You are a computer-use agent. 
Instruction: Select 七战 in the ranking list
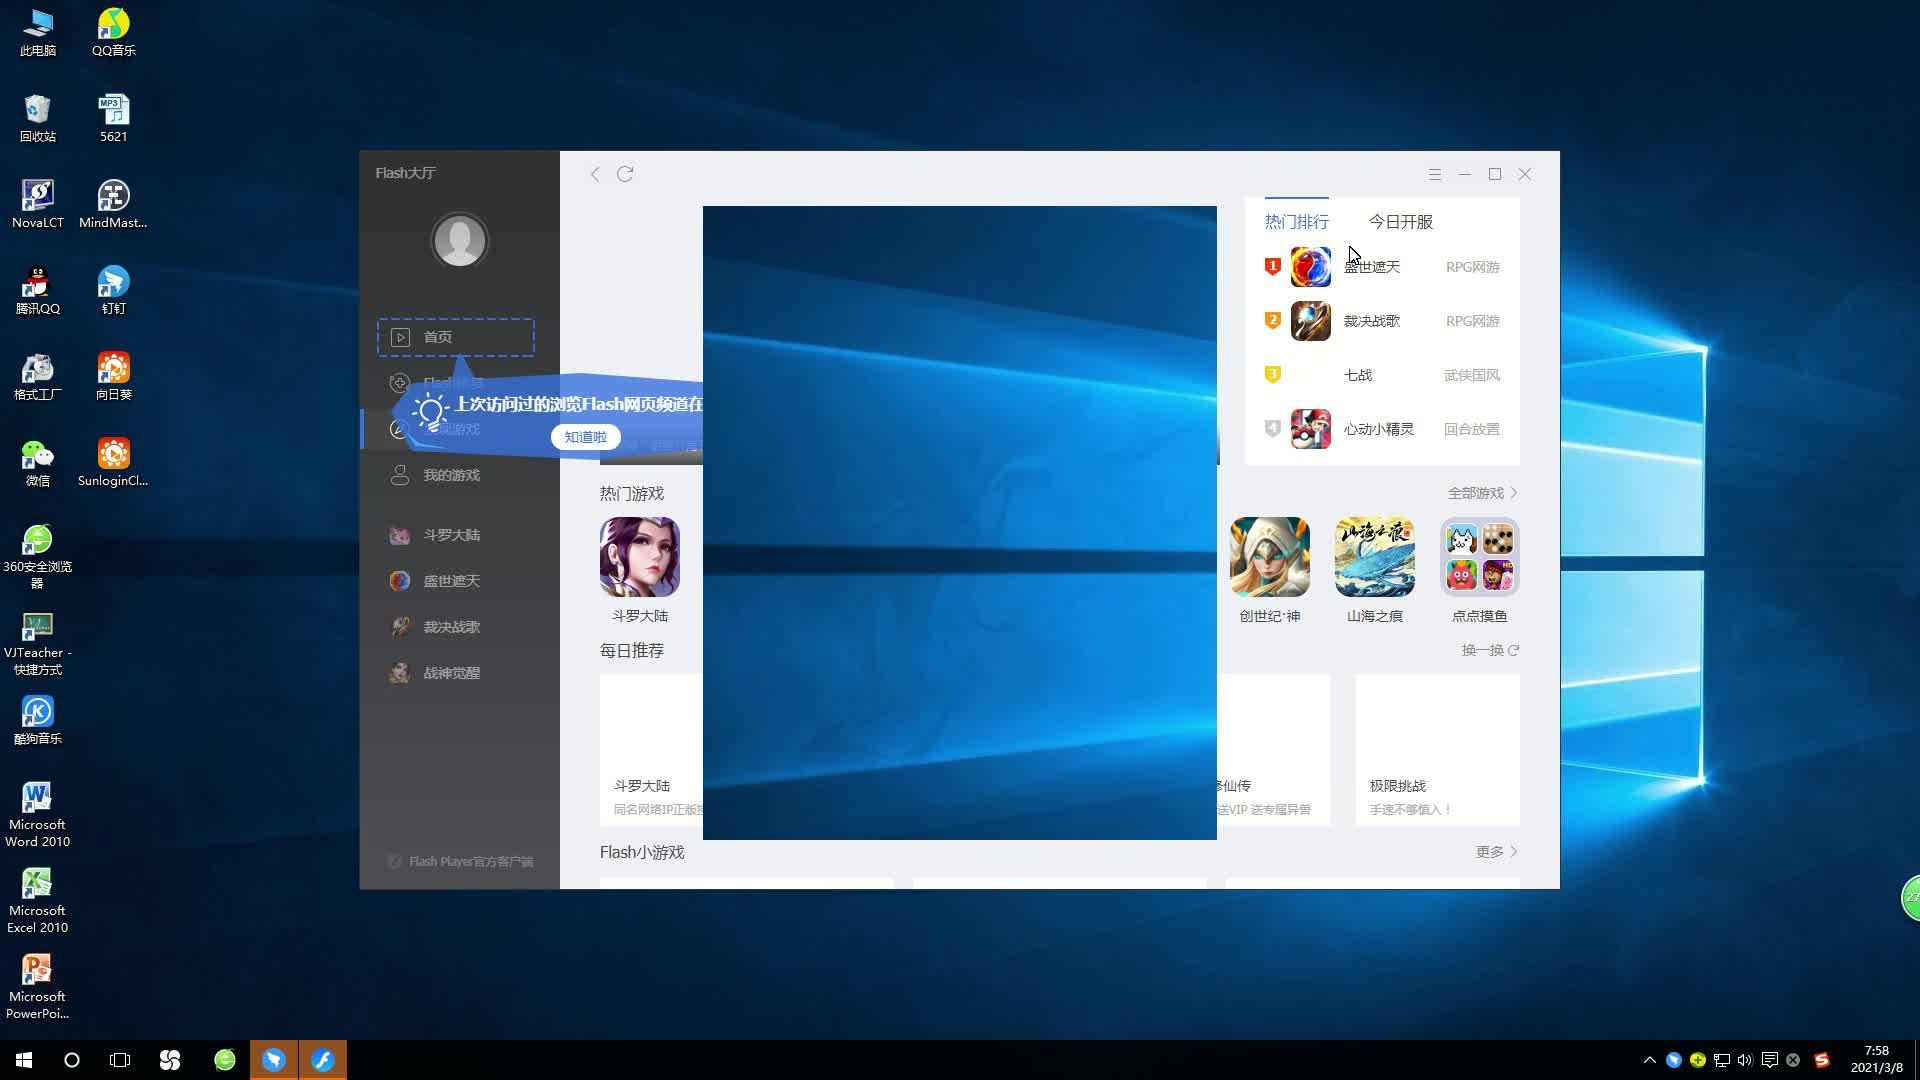1358,375
